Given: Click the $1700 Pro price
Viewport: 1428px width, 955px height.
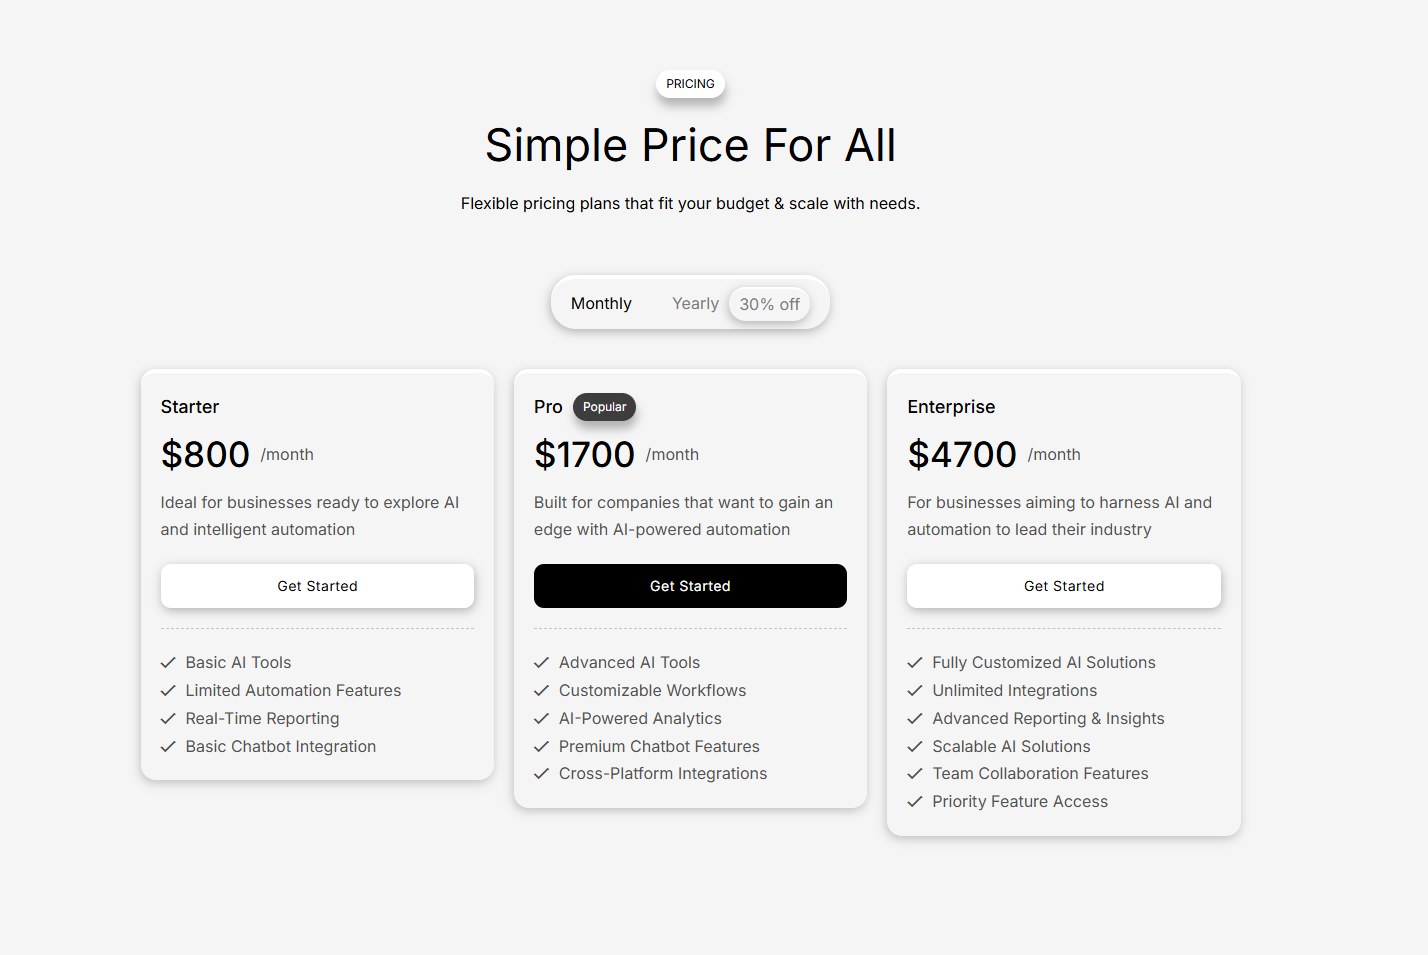Looking at the screenshot, I should [x=584, y=455].
